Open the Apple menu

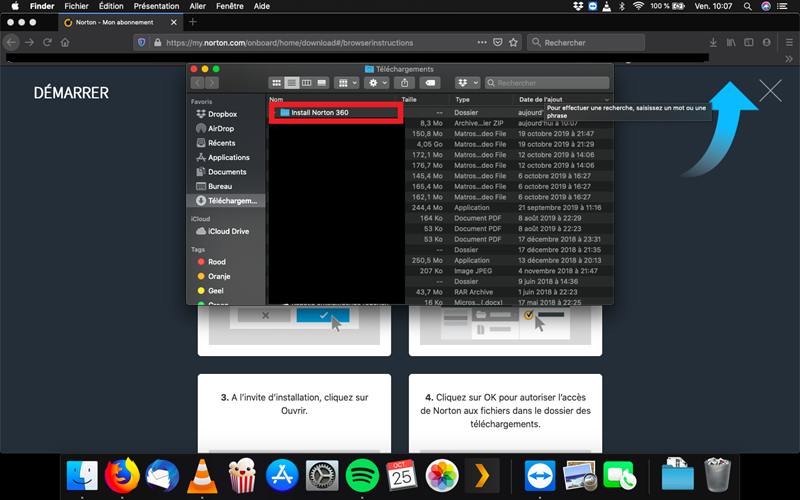[x=15, y=6]
